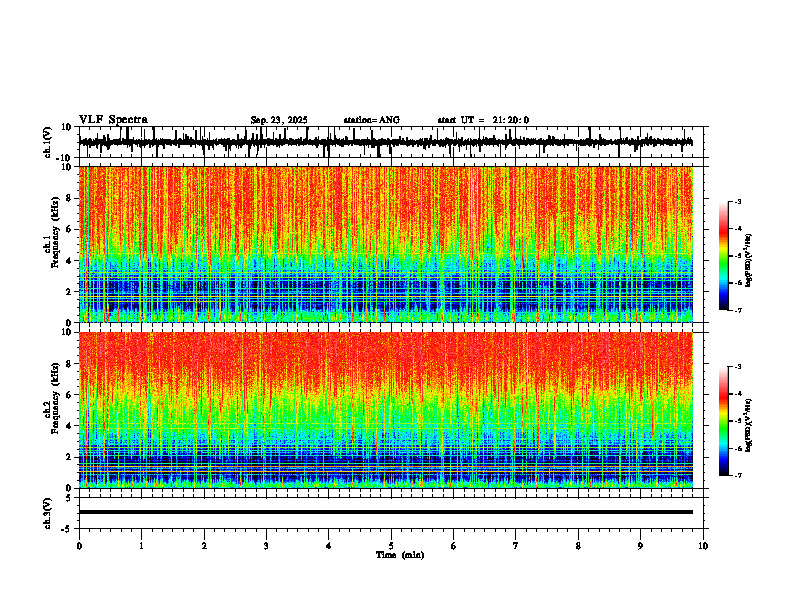Click the 'ch.3(V)' axis label
Image resolution: width=792 pixels, height=612 pixels.
pyautogui.click(x=48, y=514)
